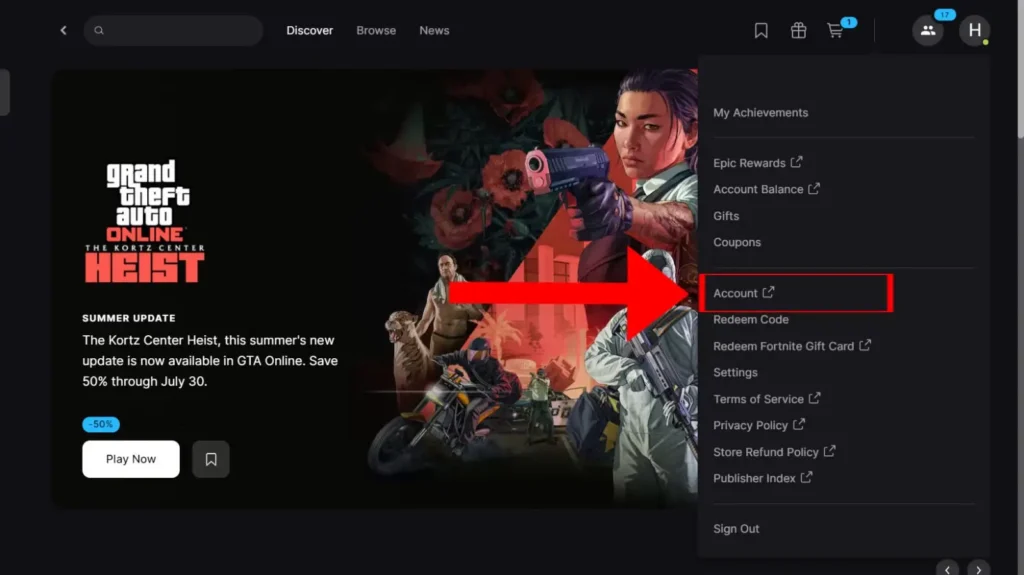Screen dimensions: 1024x575
Task: Open Settings from profile menu
Action: pos(735,372)
